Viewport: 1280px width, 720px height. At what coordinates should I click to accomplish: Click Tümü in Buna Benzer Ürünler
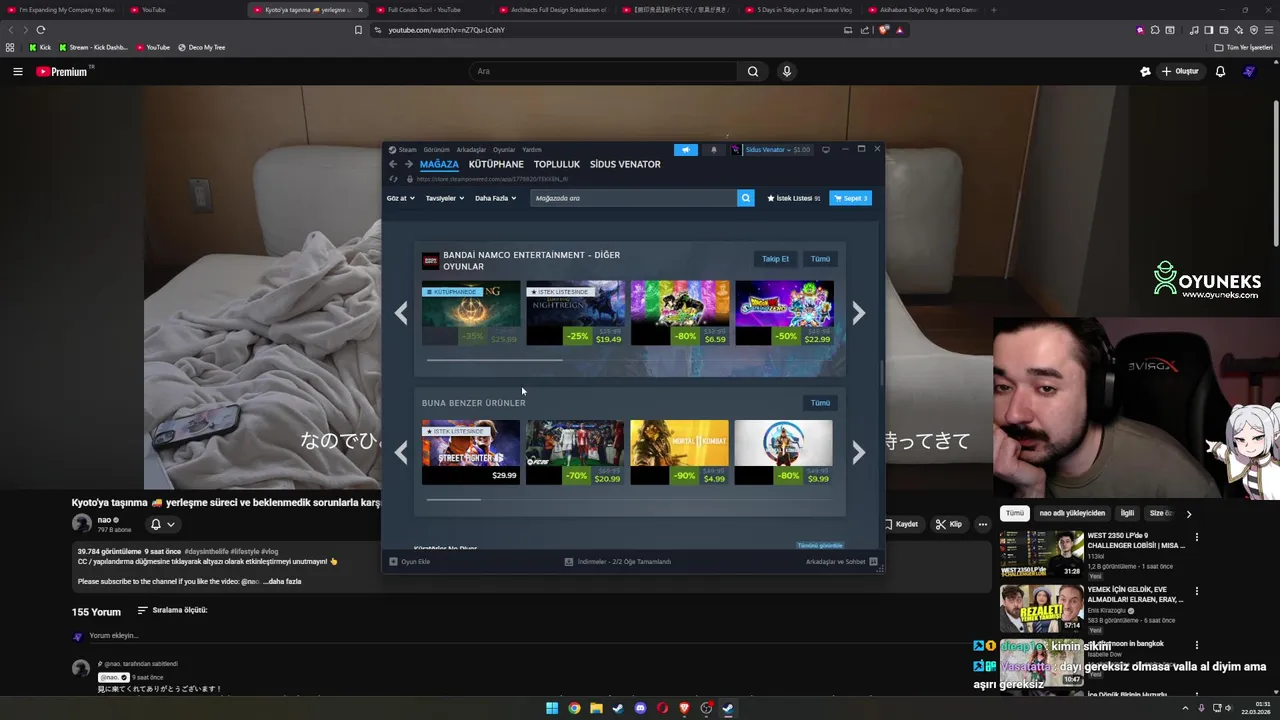point(820,403)
